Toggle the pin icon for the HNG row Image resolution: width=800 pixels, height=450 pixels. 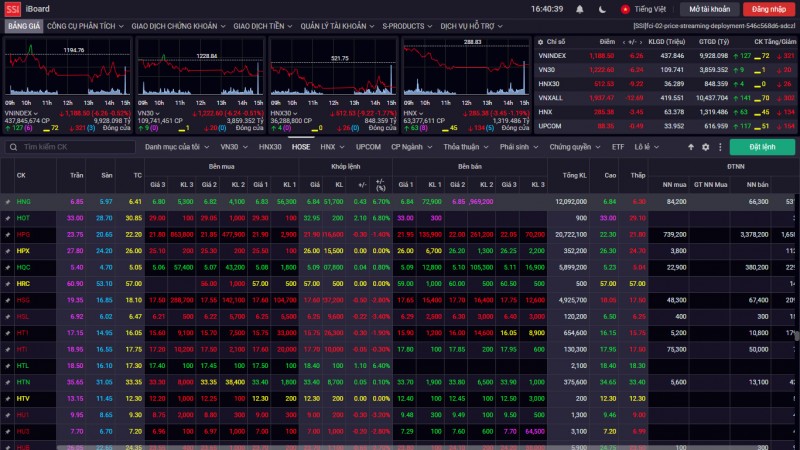coord(7,201)
